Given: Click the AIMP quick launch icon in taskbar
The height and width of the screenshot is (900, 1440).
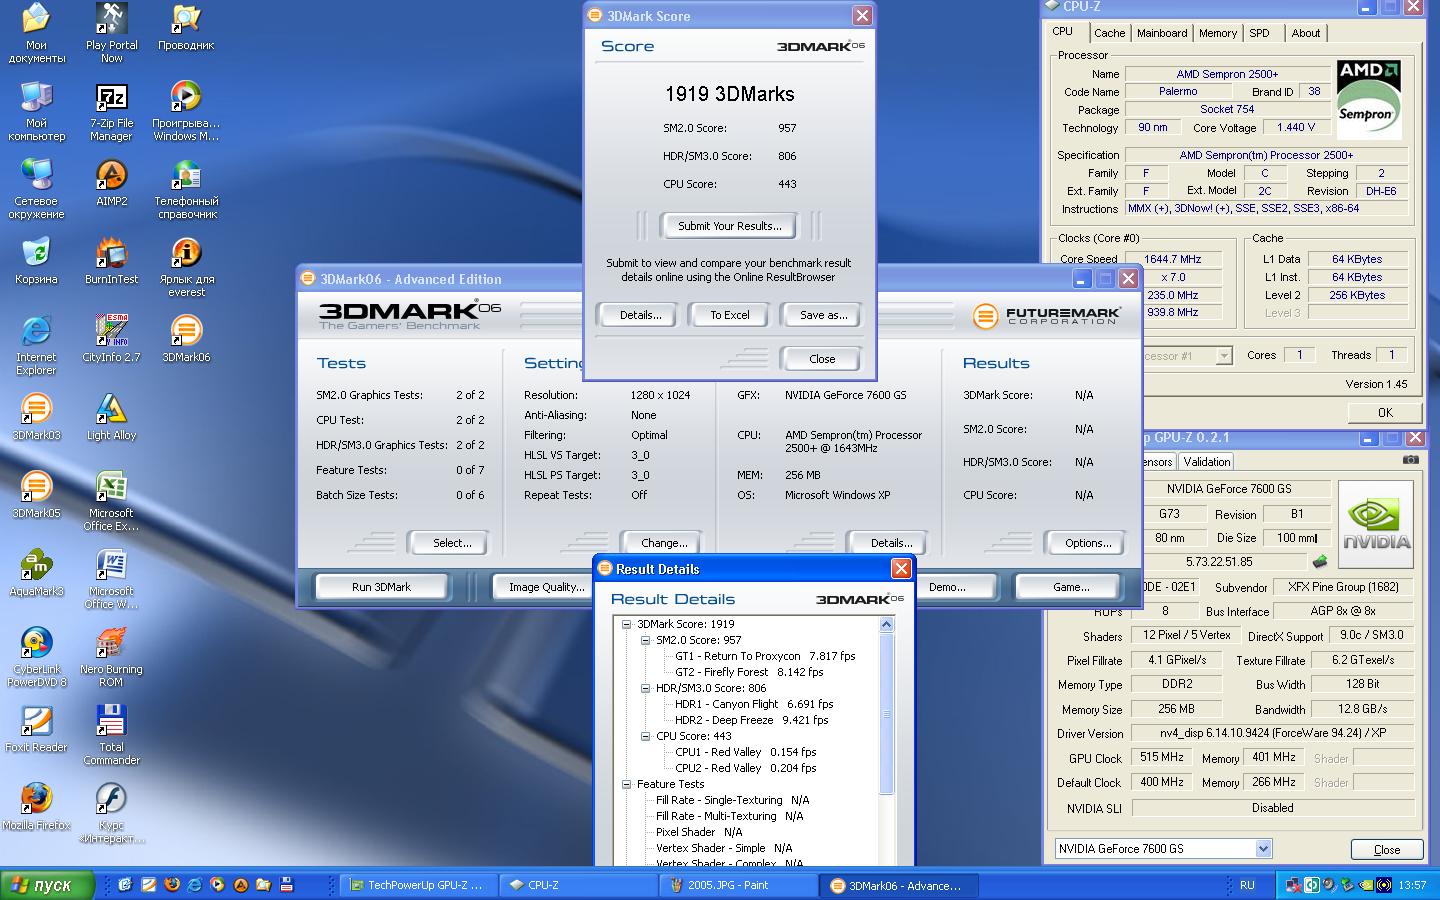Looking at the screenshot, I should (x=240, y=884).
